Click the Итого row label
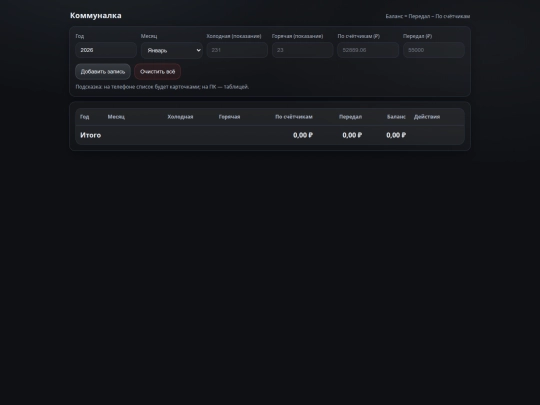The height and width of the screenshot is (405, 540). [91, 135]
